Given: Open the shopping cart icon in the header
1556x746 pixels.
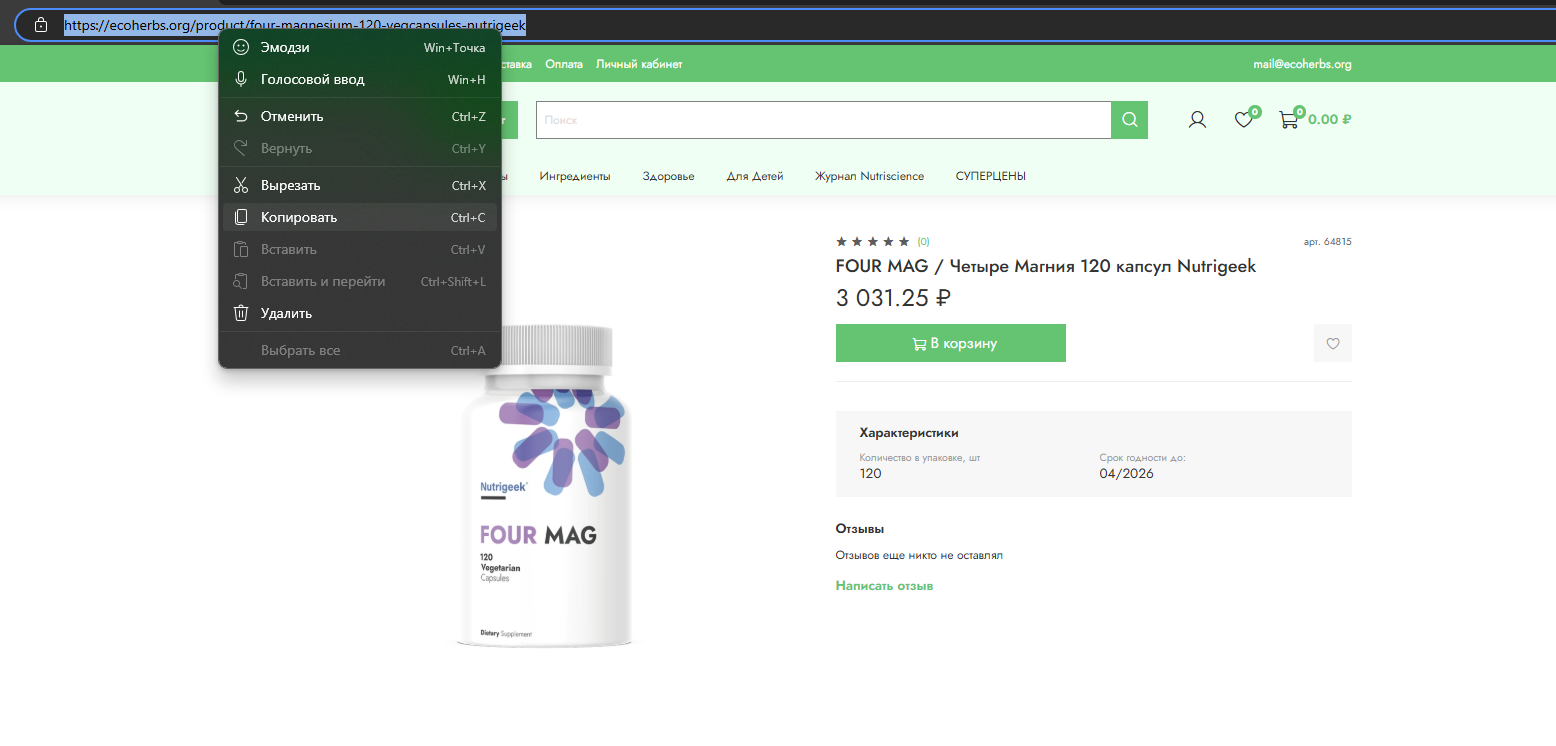Looking at the screenshot, I should click(x=1289, y=120).
